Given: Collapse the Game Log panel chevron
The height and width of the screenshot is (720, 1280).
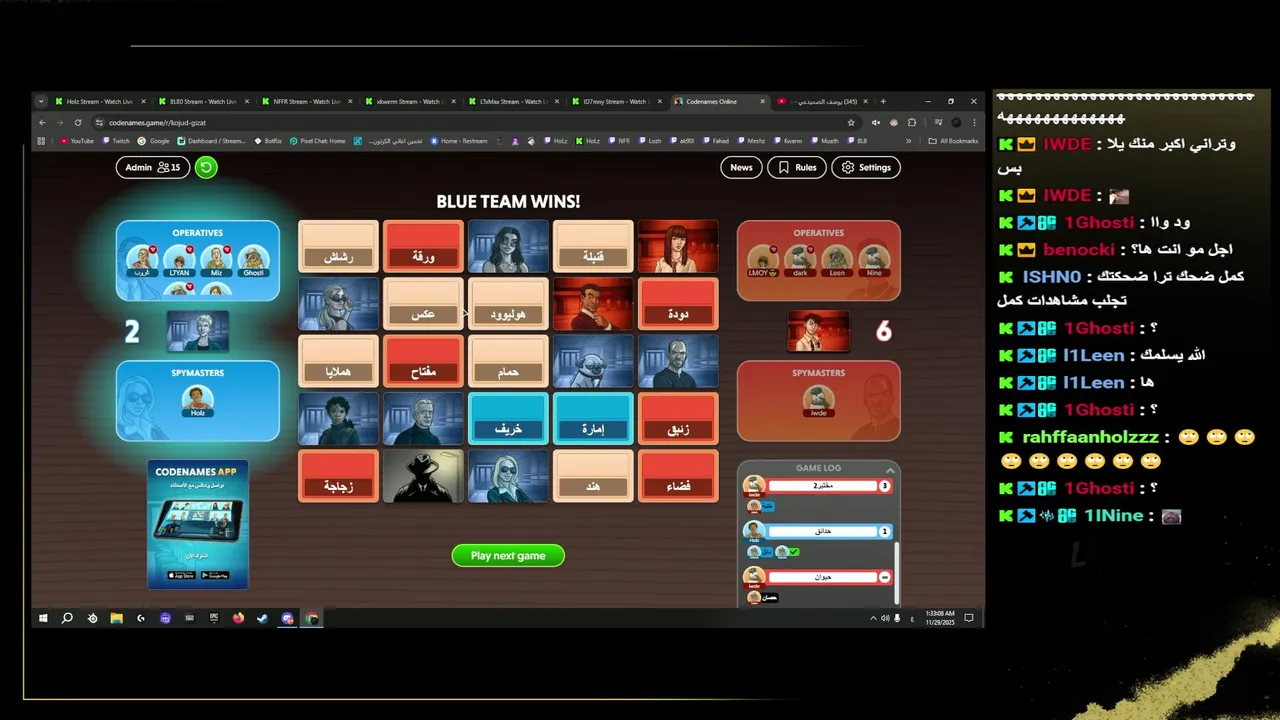Looking at the screenshot, I should pyautogui.click(x=890, y=469).
